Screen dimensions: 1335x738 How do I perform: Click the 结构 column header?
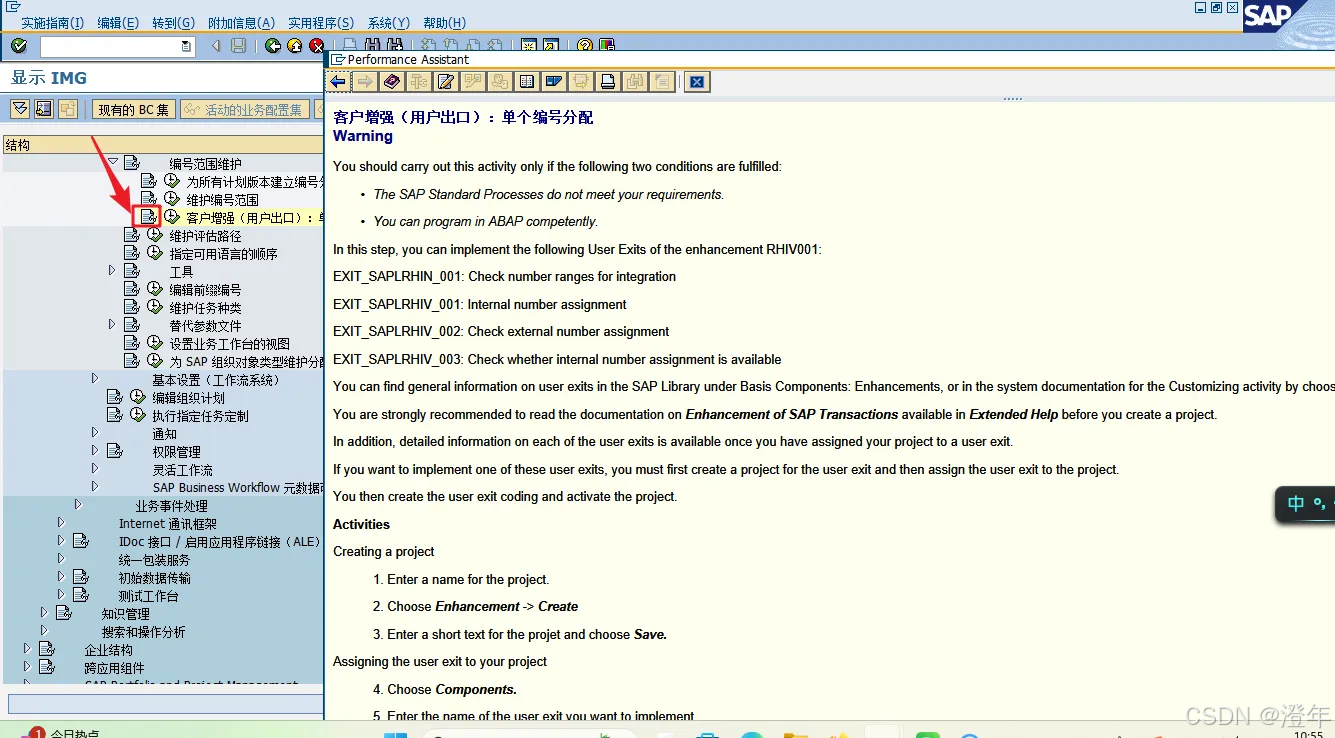tap(162, 145)
